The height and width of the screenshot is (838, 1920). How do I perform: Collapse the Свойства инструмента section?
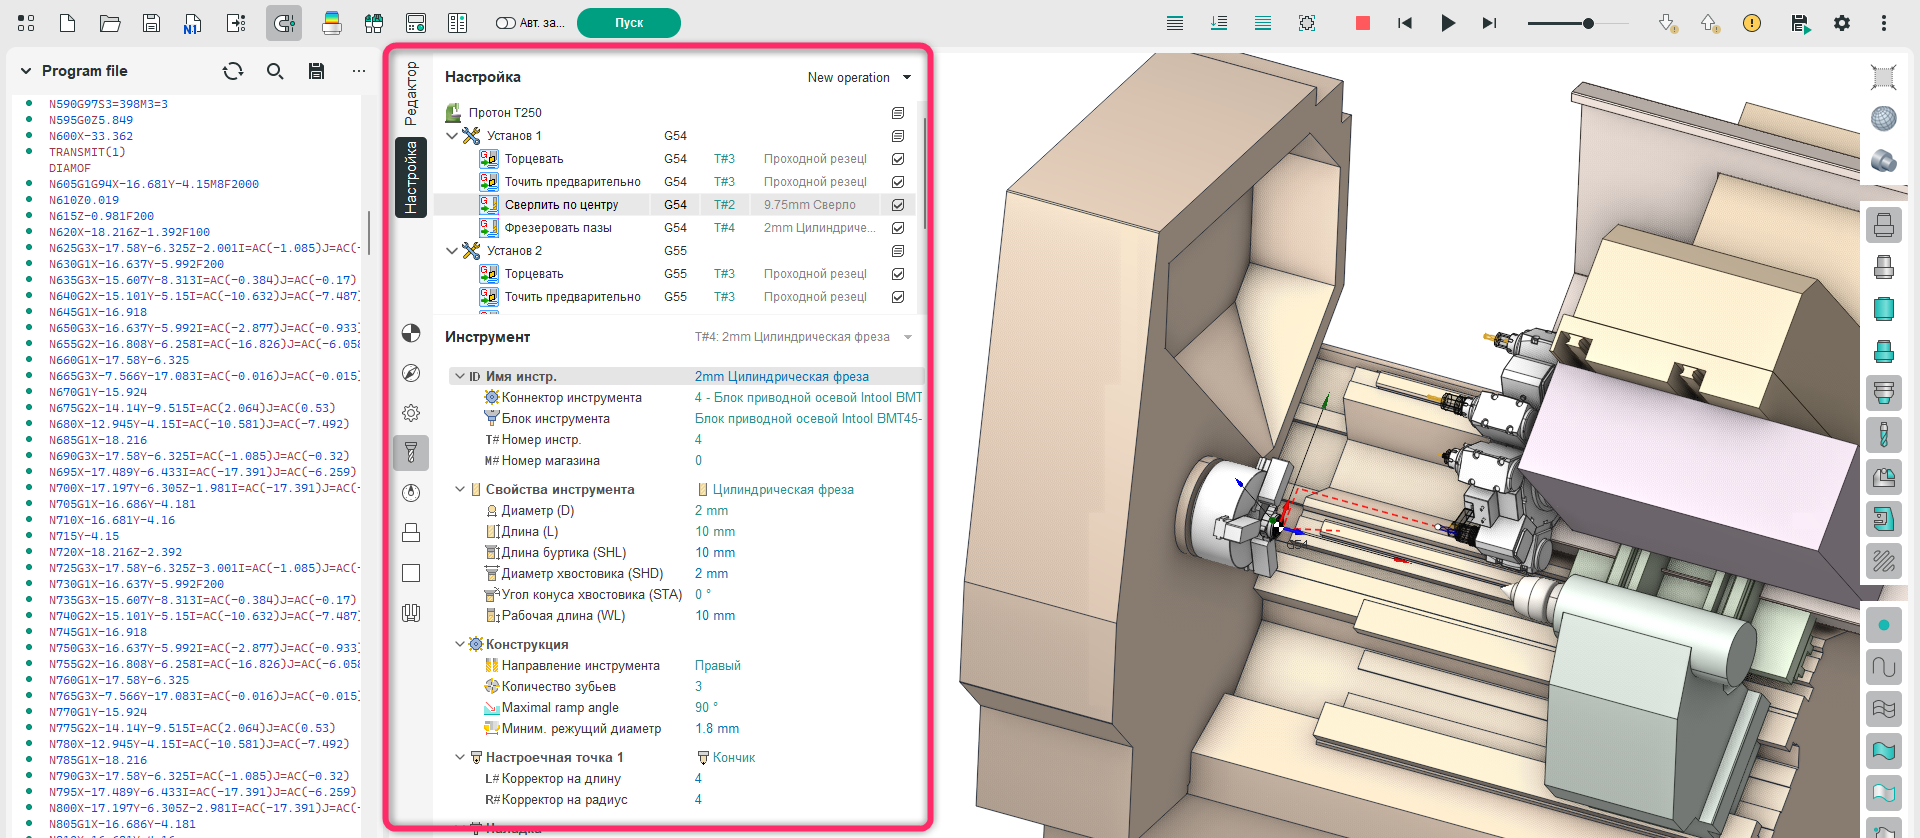point(460,490)
